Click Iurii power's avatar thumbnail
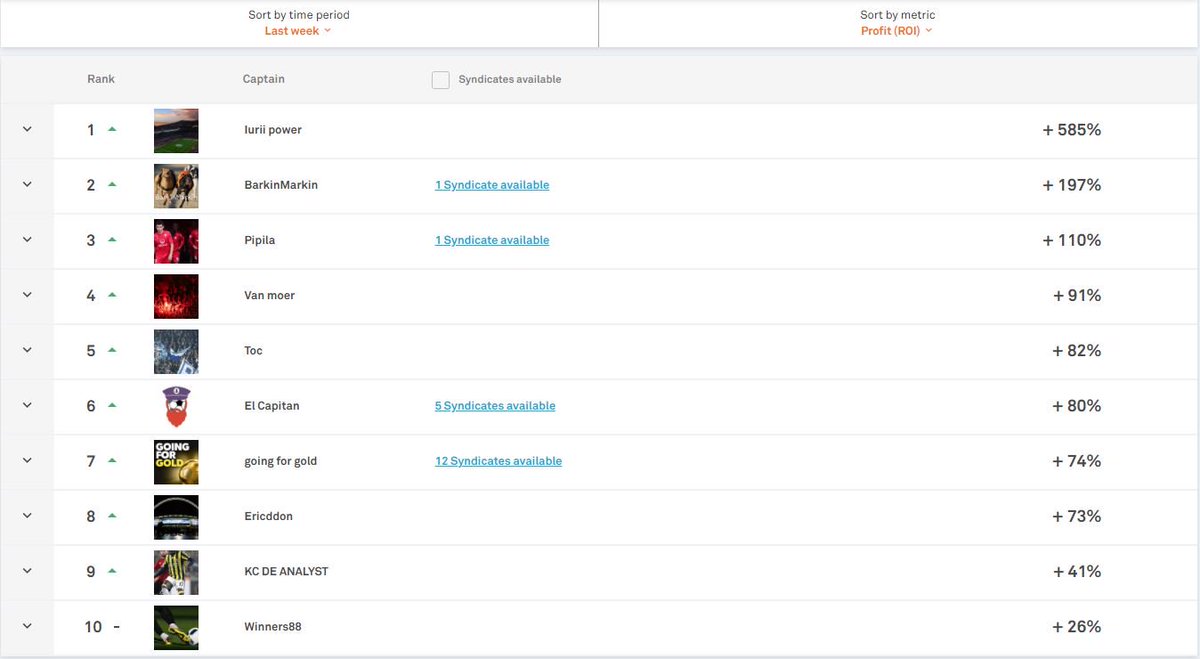The image size is (1200, 659). [x=176, y=131]
